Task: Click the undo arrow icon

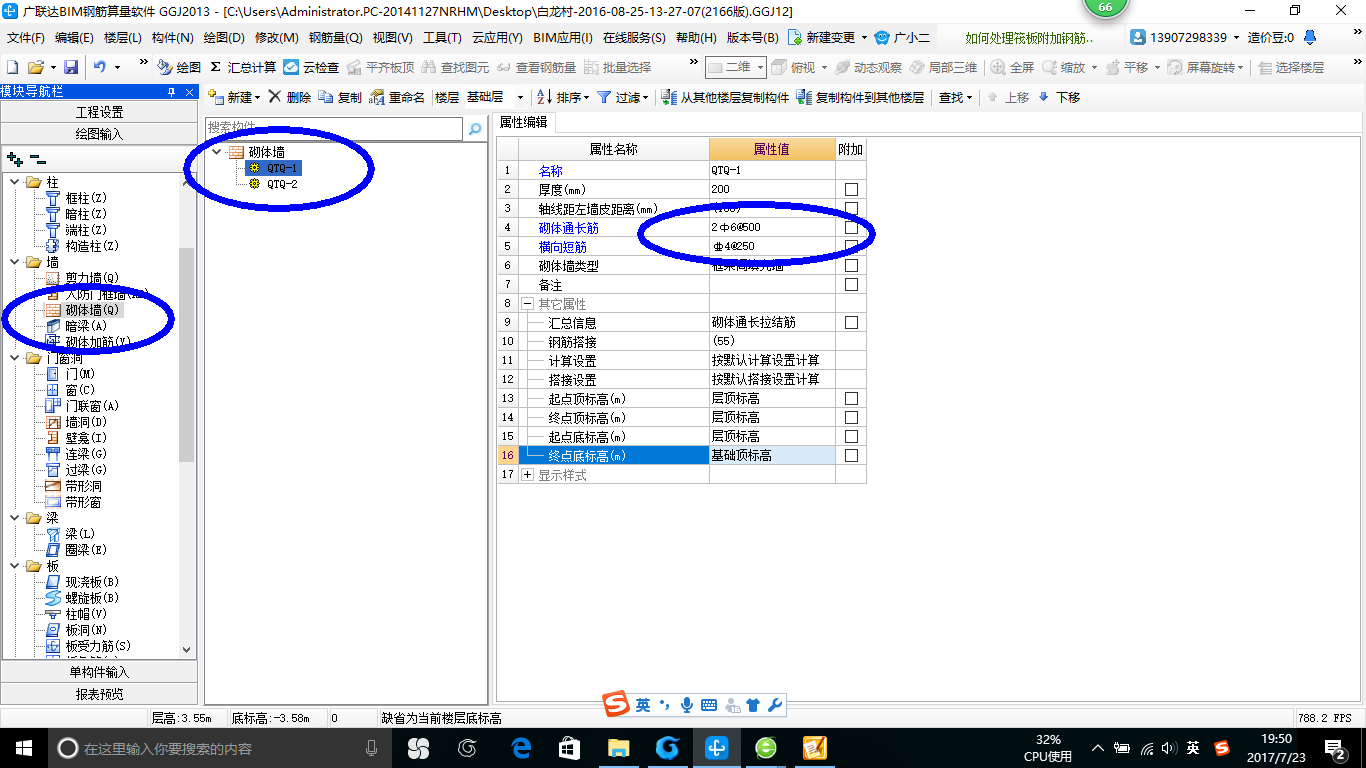Action: click(x=100, y=67)
